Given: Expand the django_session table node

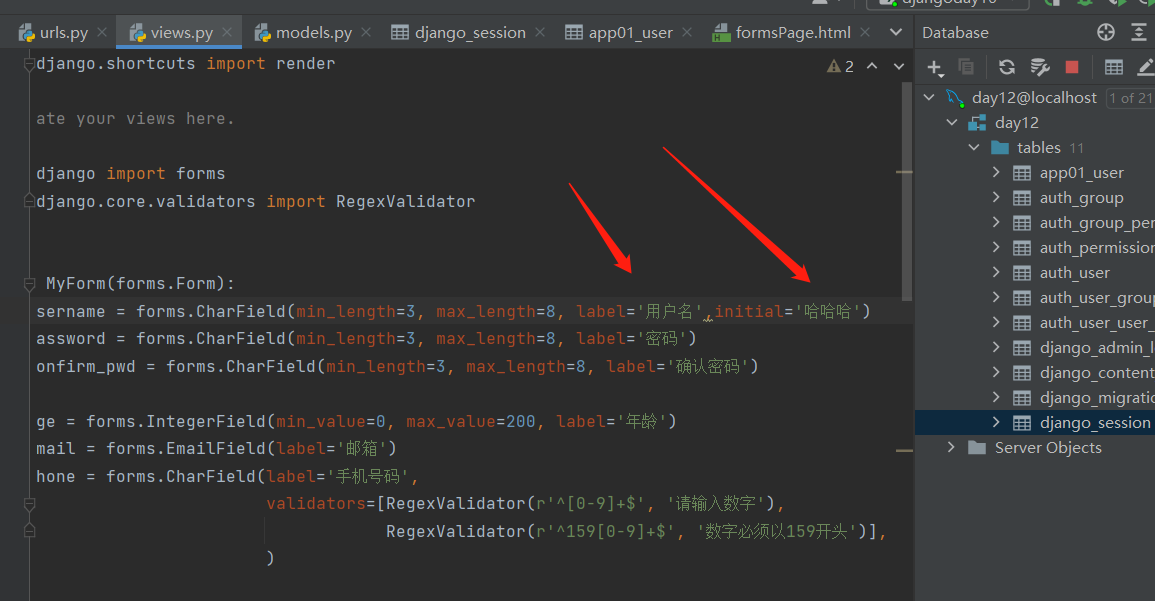Looking at the screenshot, I should (996, 422).
